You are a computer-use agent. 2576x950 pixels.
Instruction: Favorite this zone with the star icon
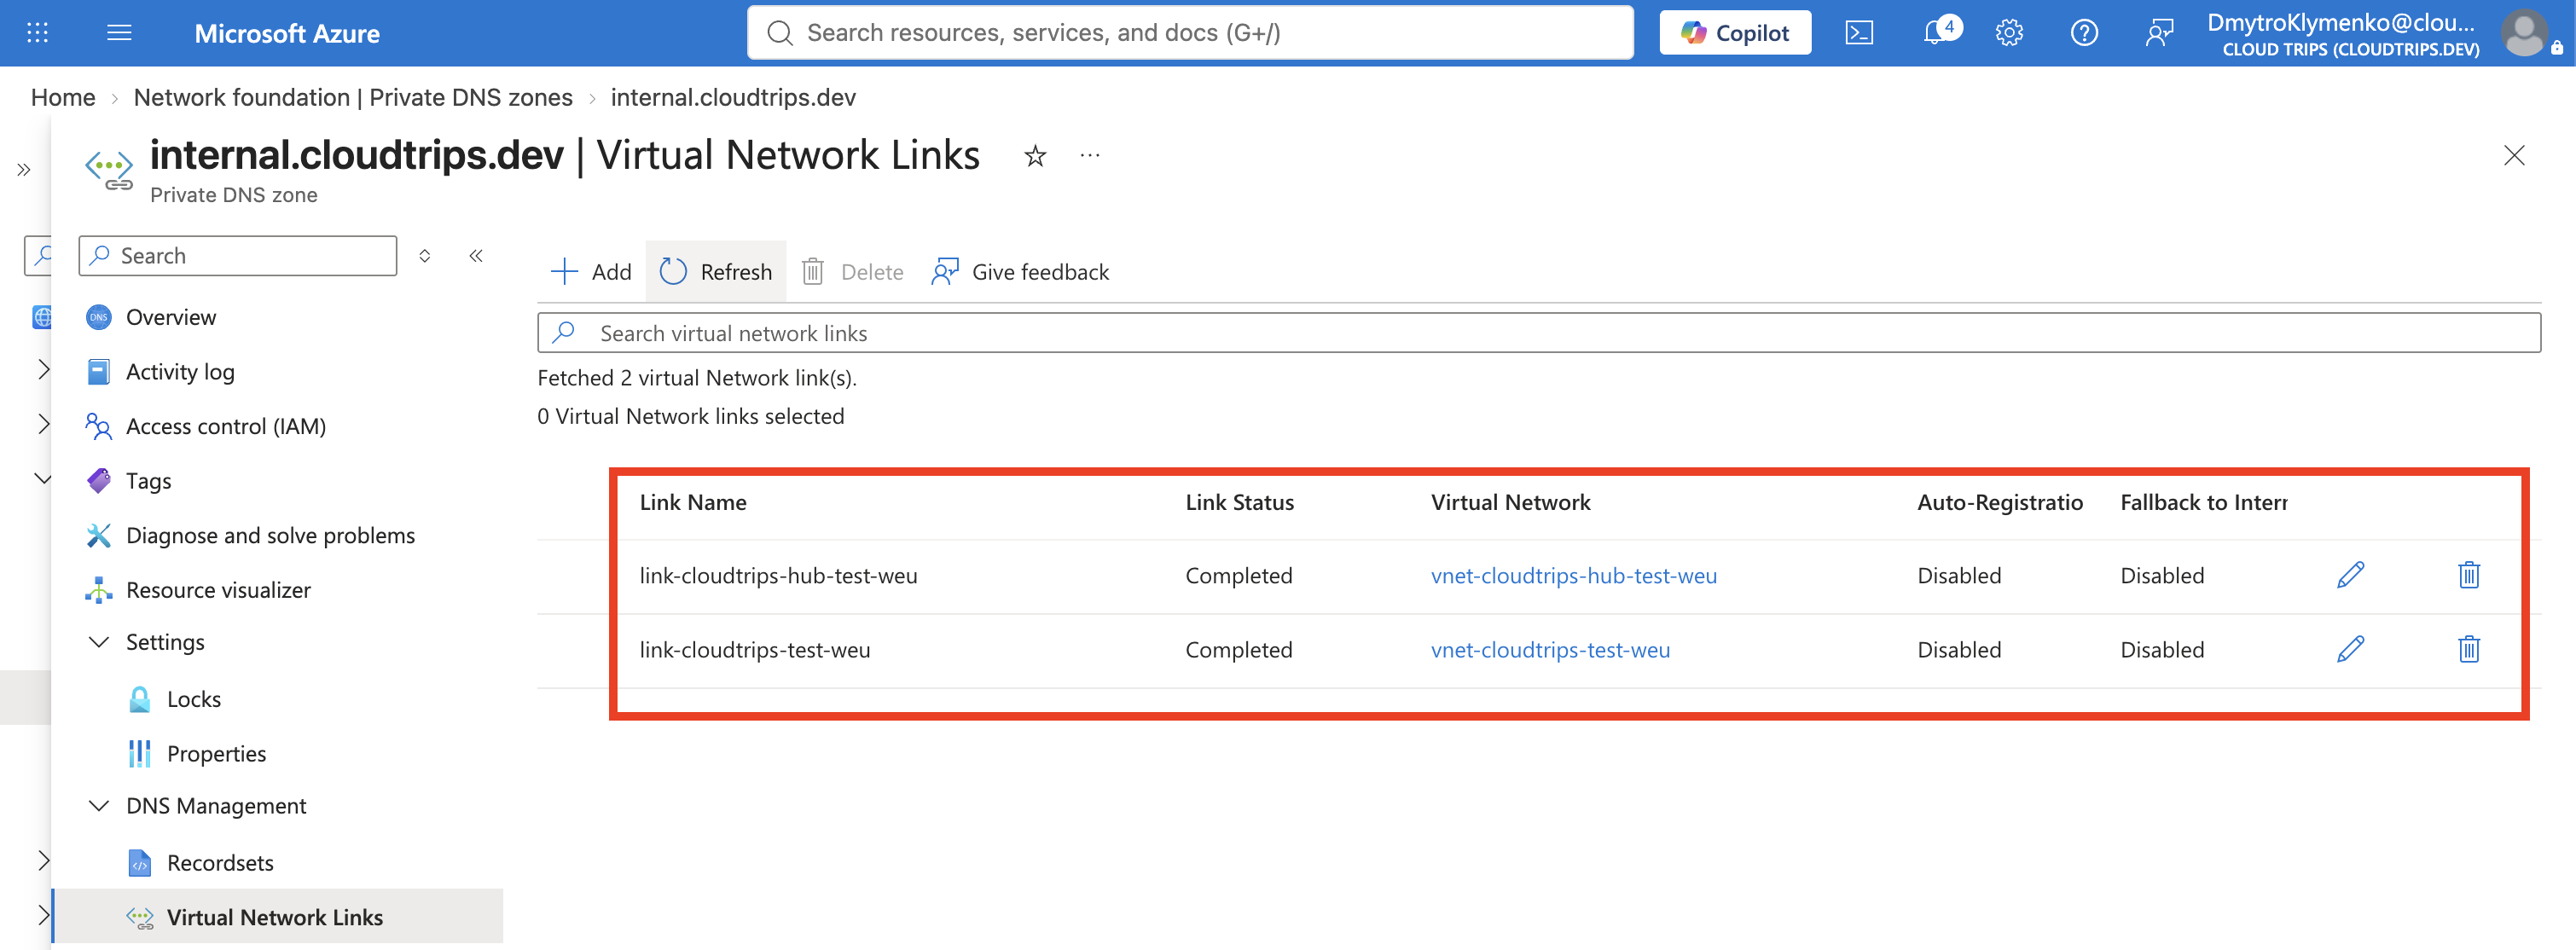point(1035,156)
